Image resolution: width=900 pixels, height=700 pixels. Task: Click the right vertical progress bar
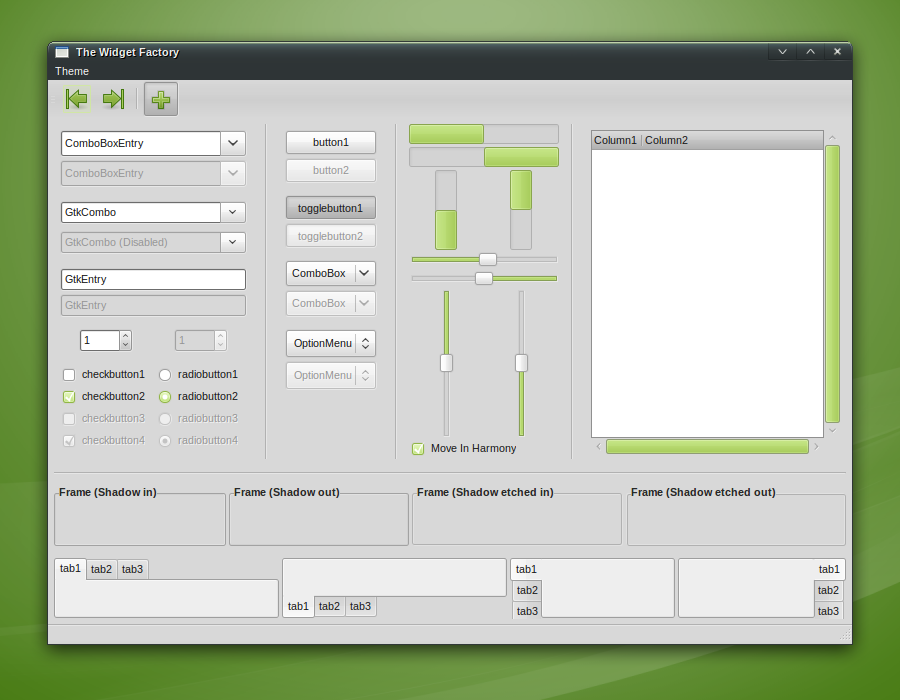(x=521, y=210)
